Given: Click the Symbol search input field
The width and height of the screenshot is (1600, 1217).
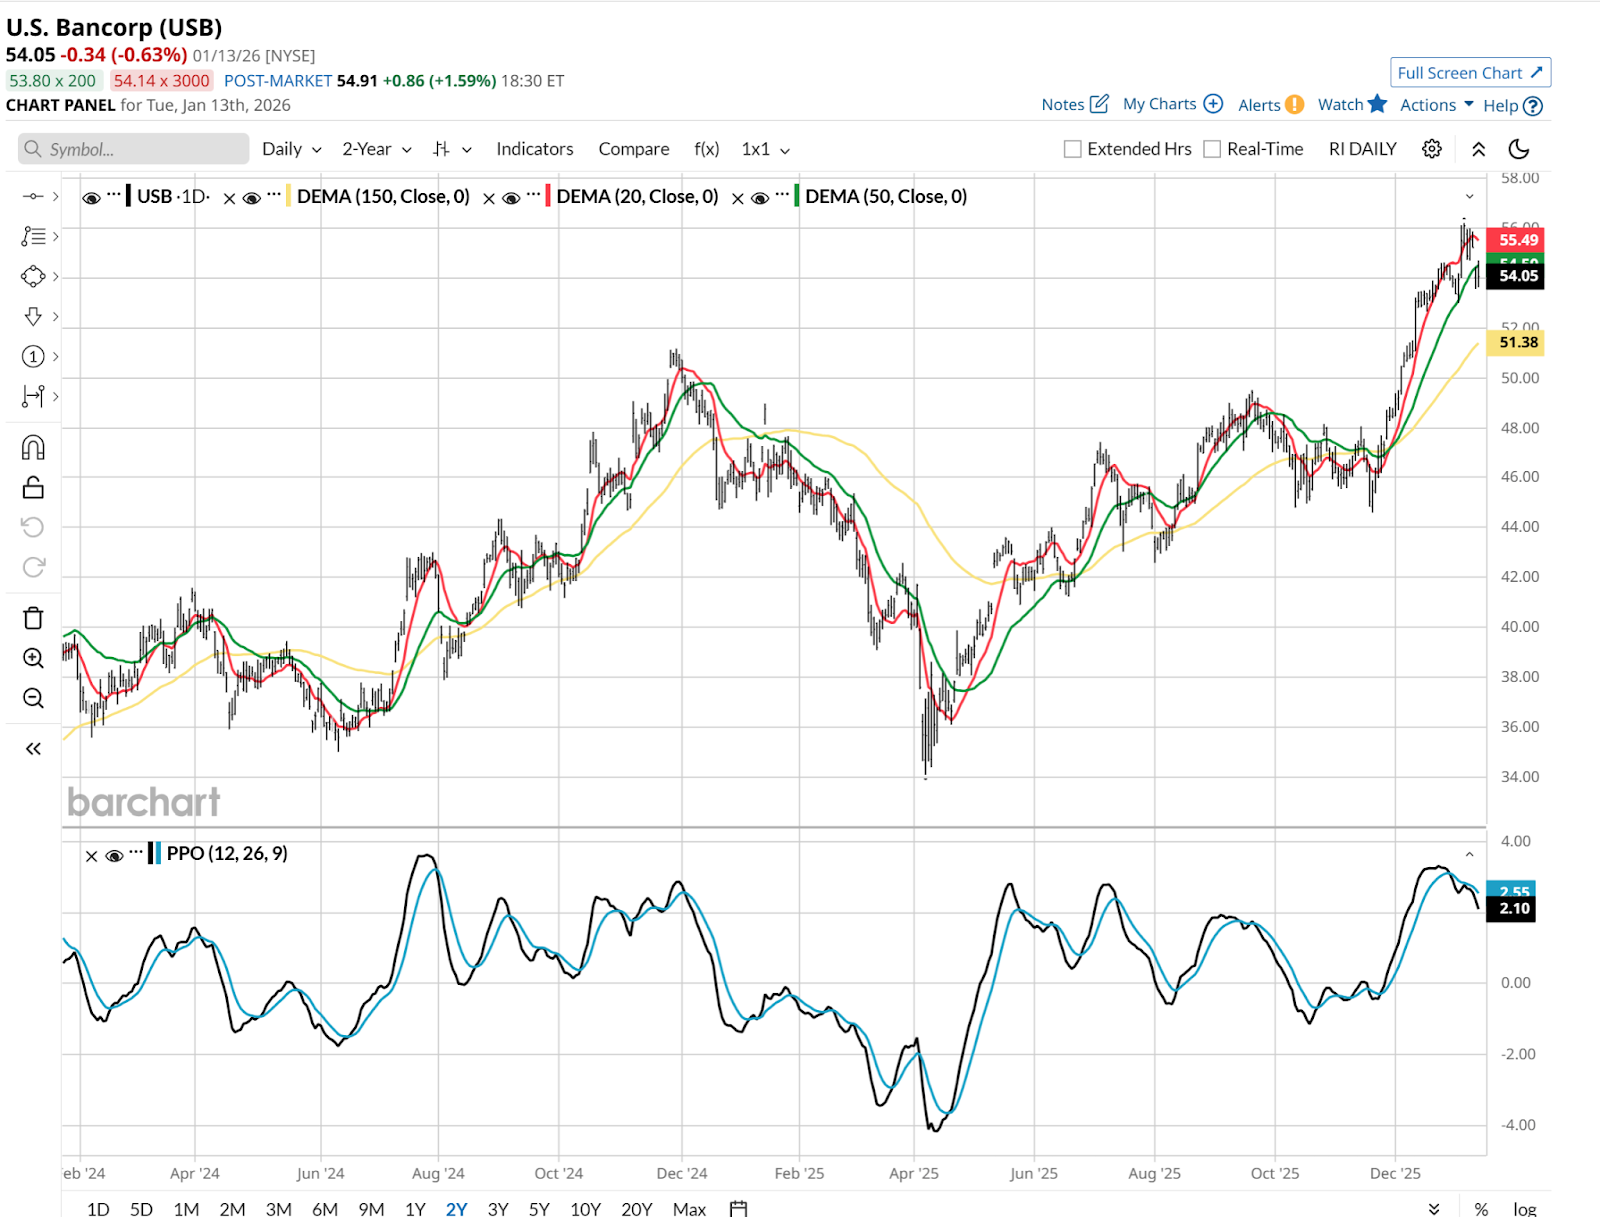Looking at the screenshot, I should [x=134, y=149].
